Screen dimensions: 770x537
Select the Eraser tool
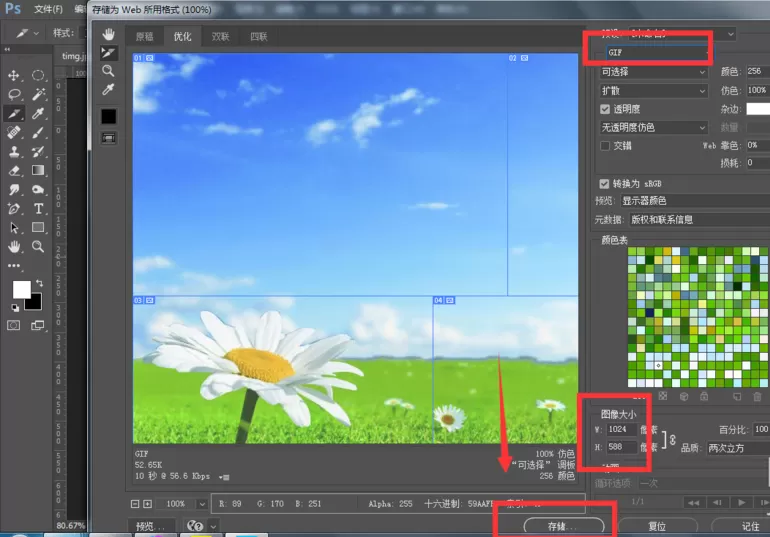click(x=14, y=170)
